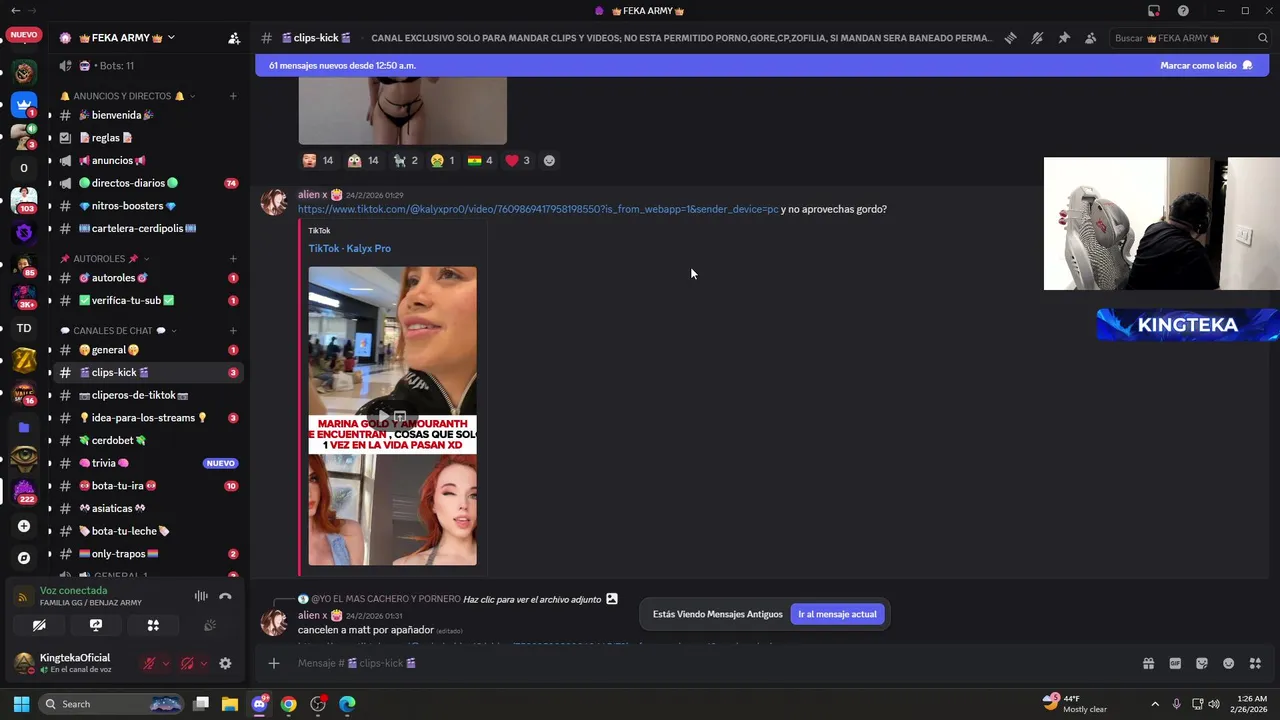Toggle the crying-face reaction with count 1
The width and height of the screenshot is (1280, 720).
pyautogui.click(x=442, y=160)
